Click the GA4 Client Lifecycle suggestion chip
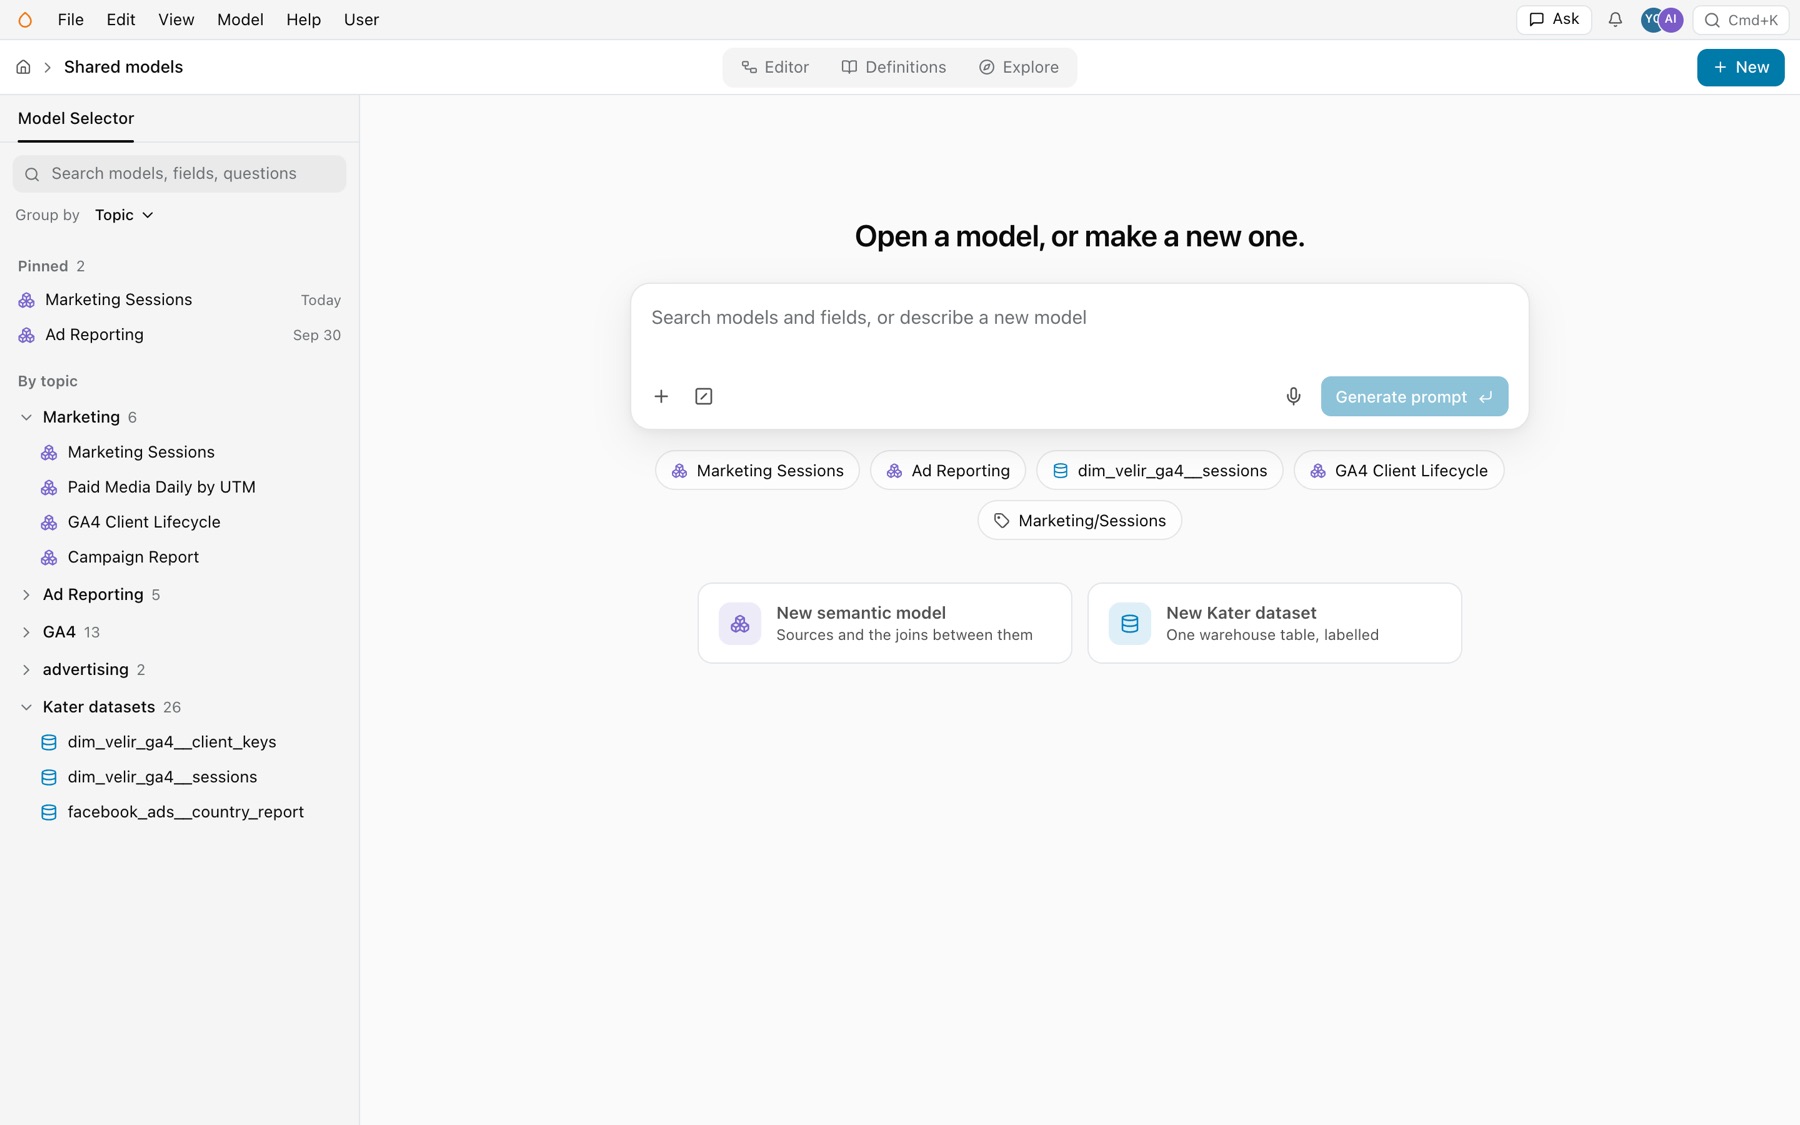 1398,470
